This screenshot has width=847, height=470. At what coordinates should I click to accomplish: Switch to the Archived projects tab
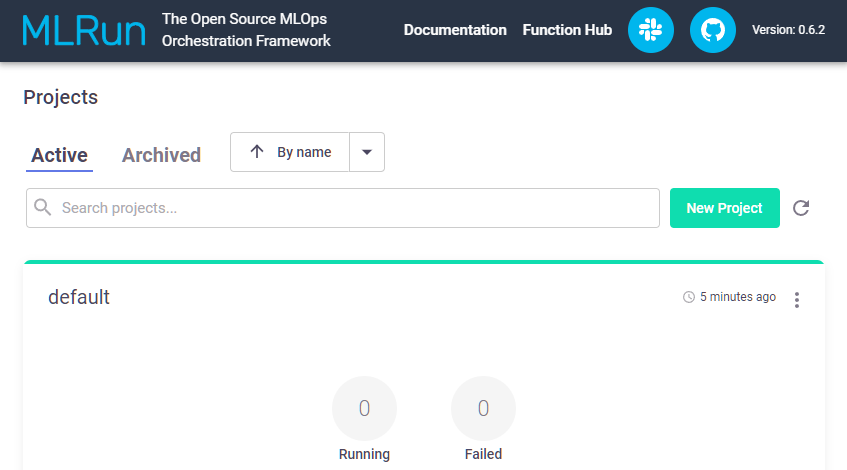coord(161,155)
